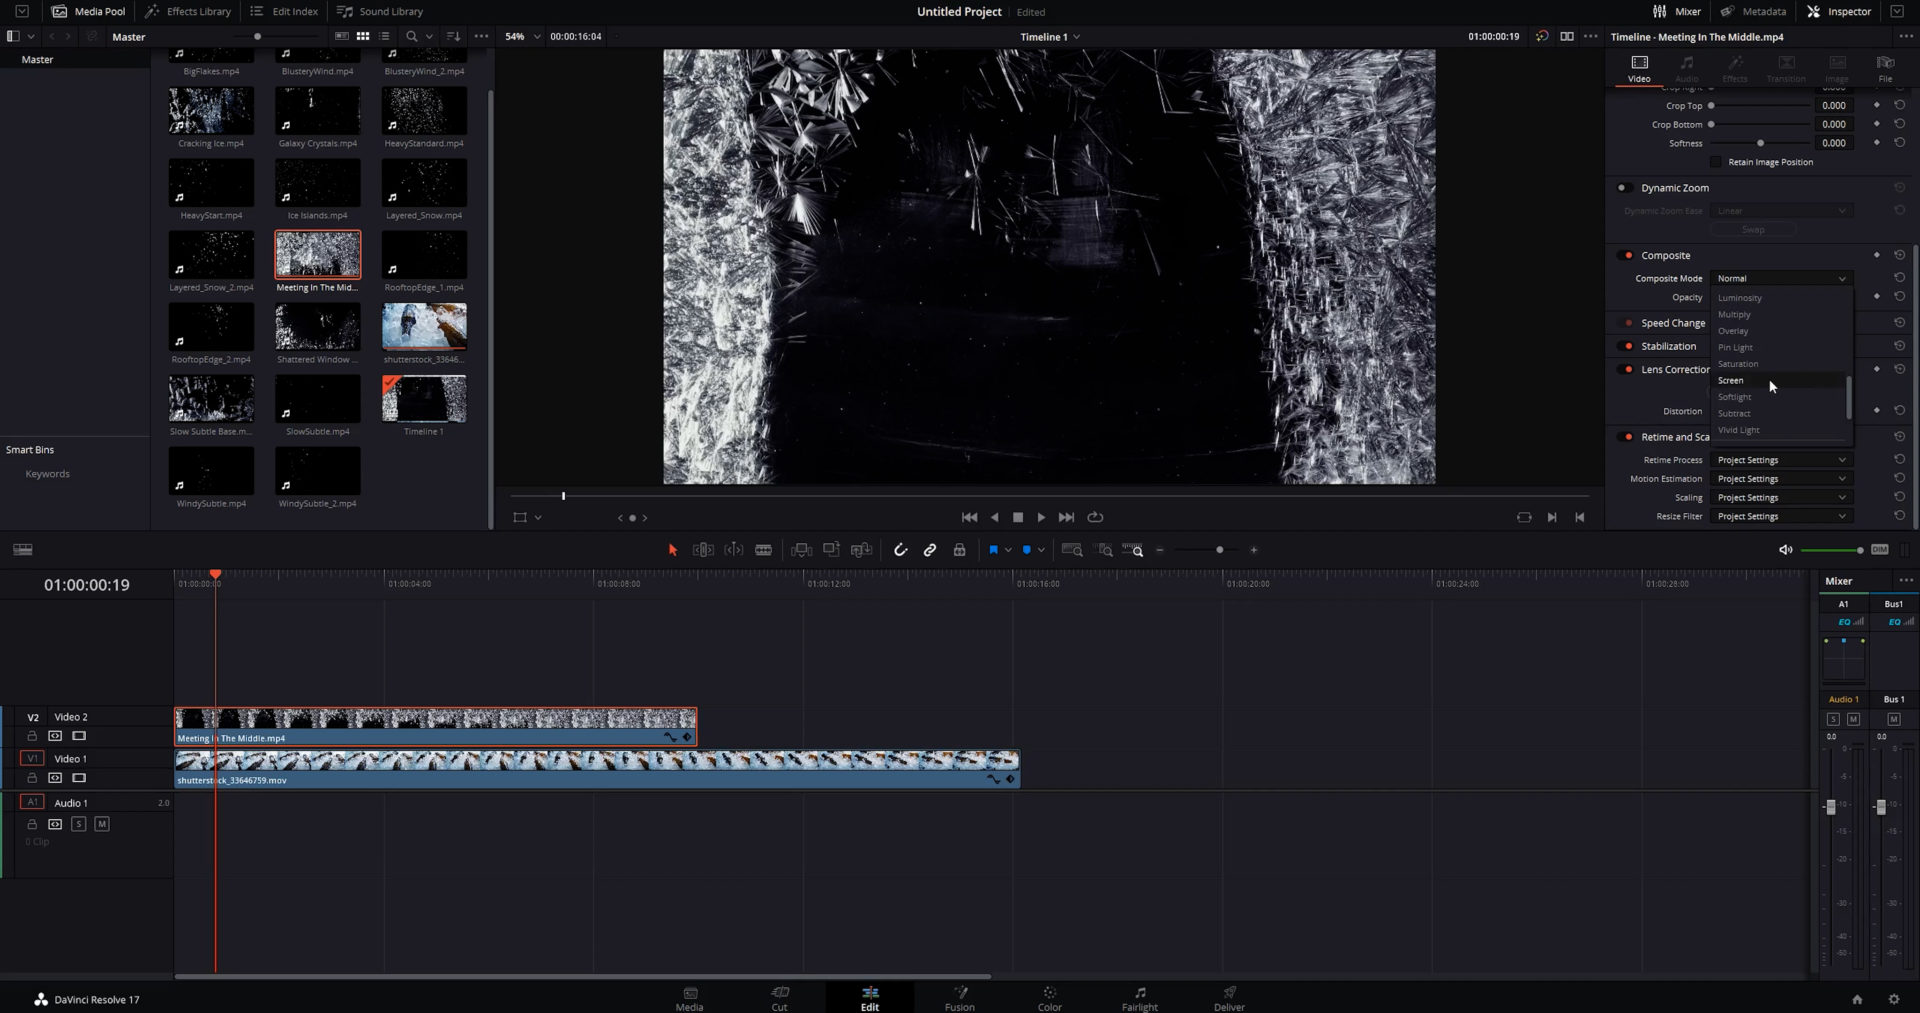Toggle Linked Selection in the timeline toolbar
This screenshot has height=1013, width=1920.
930,549
